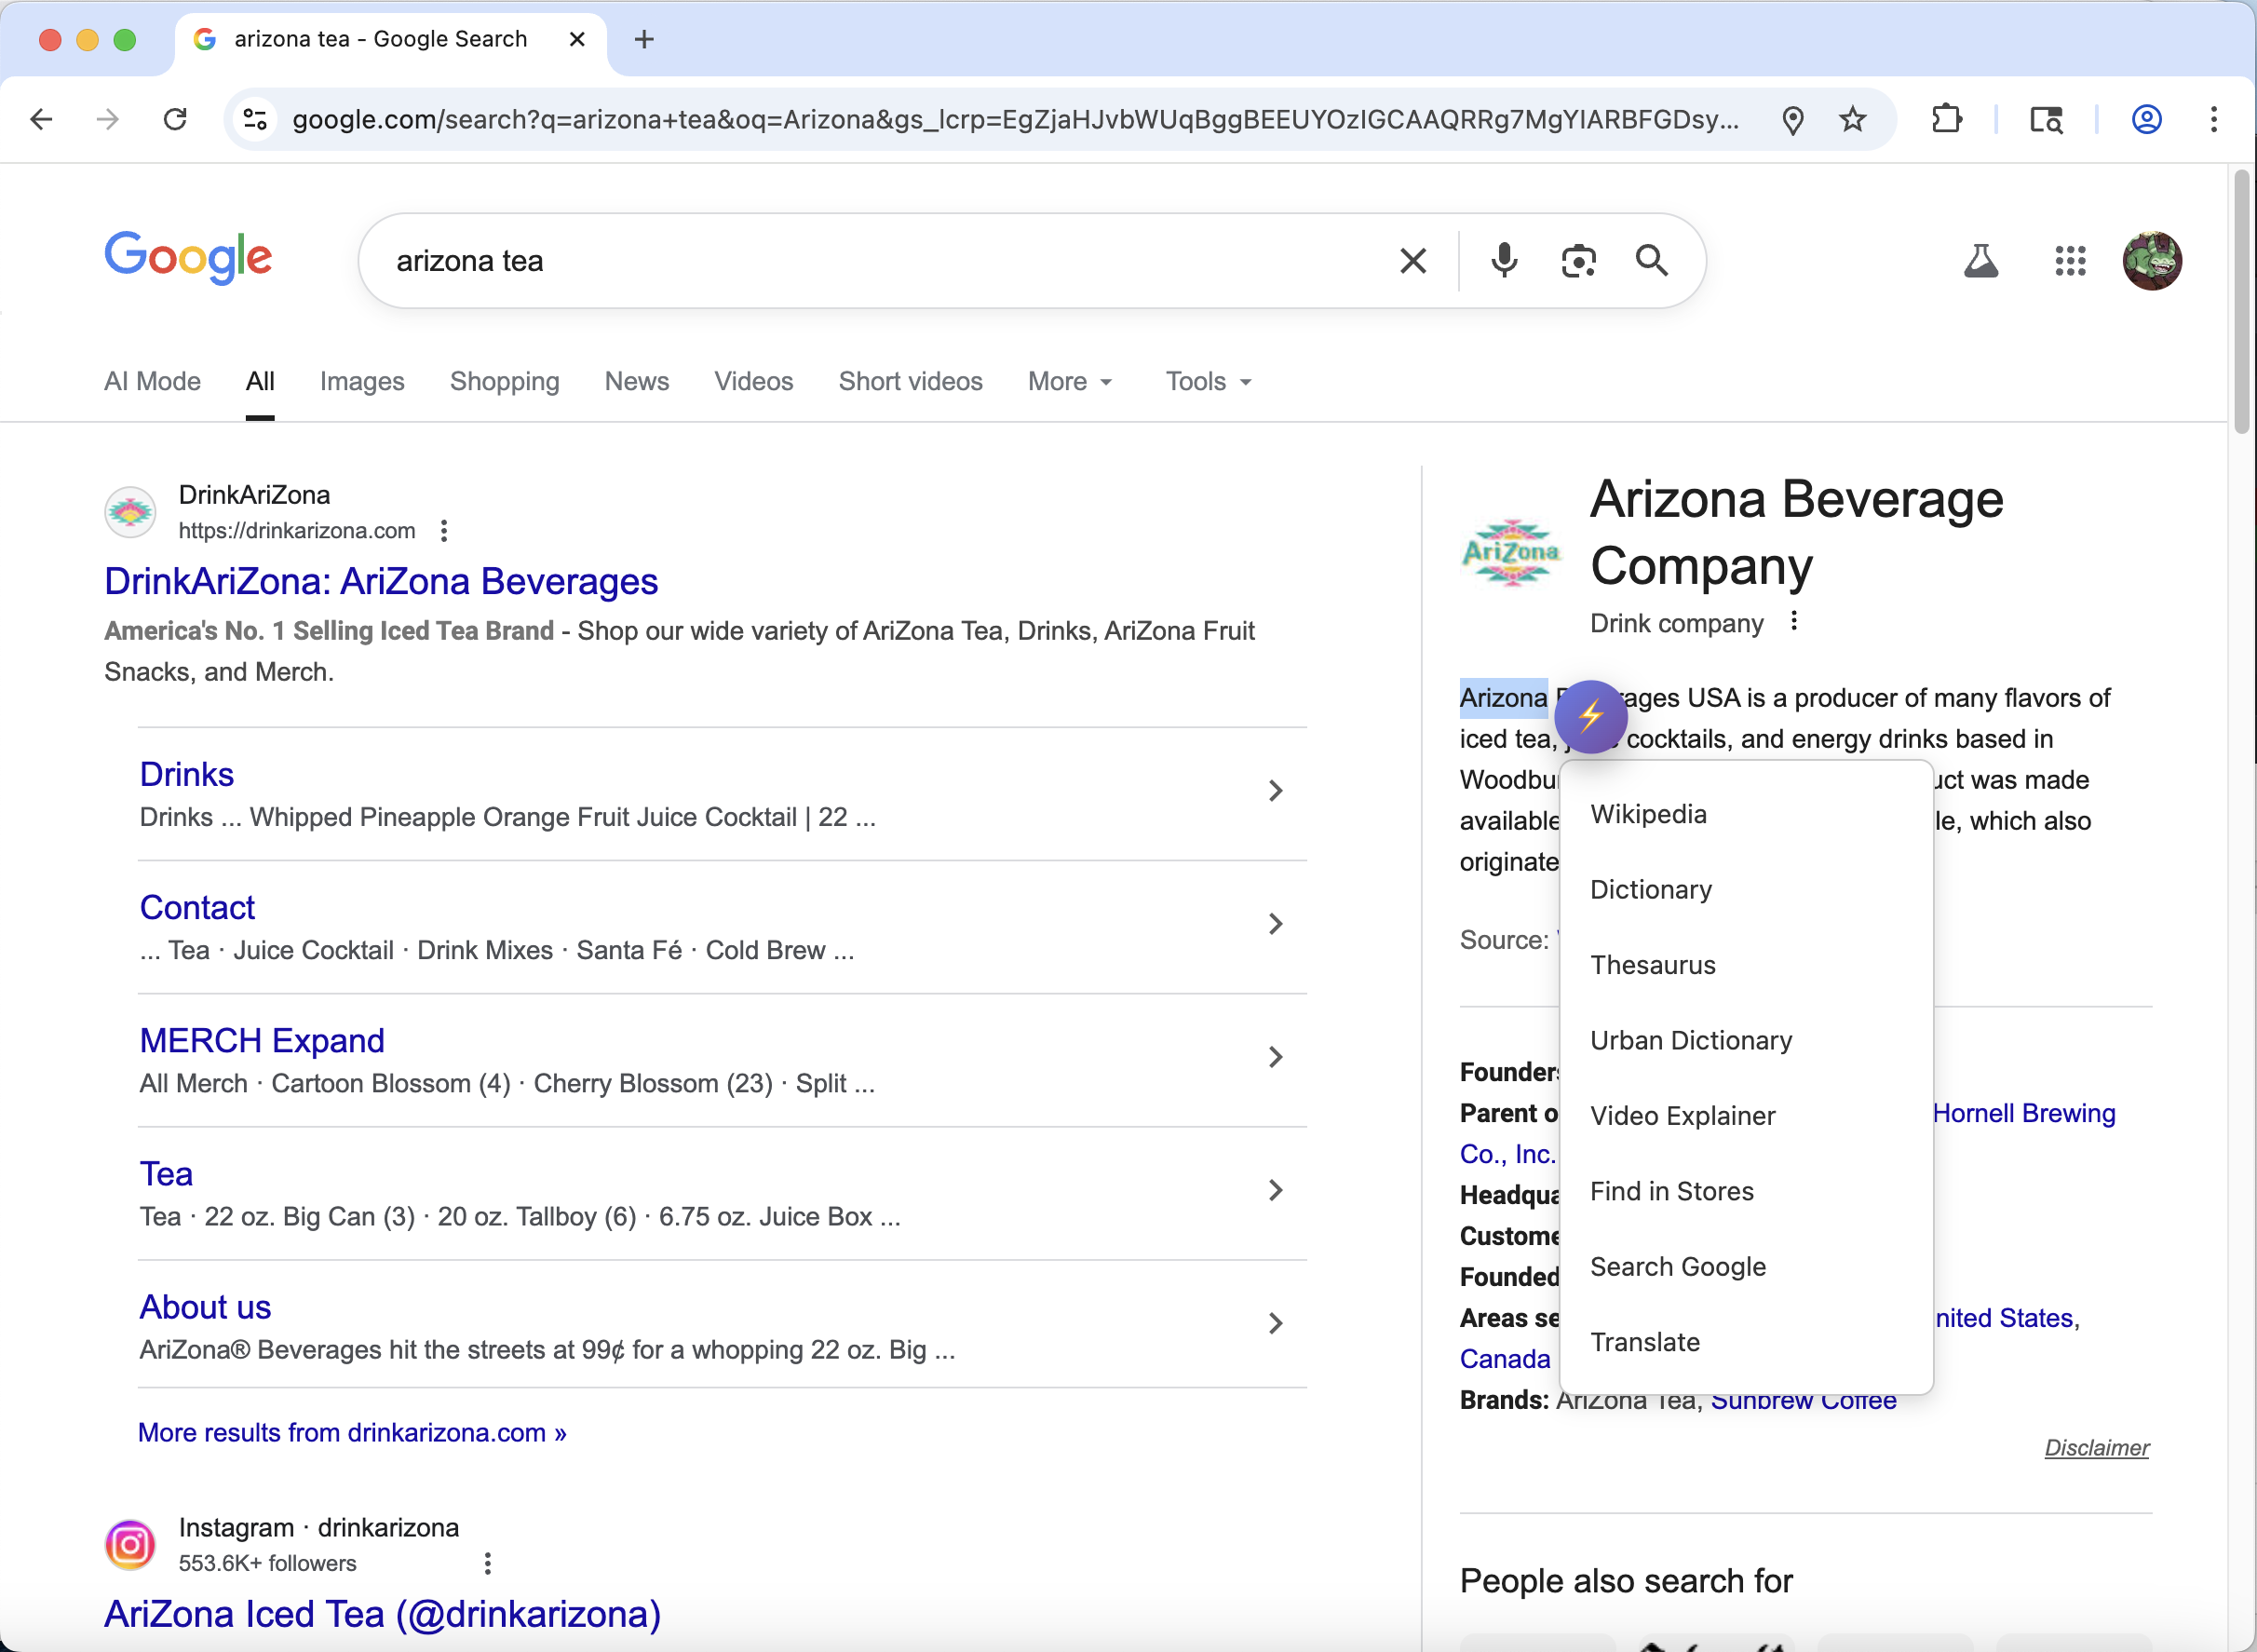This screenshot has height=1652, width=2257.
Task: Select Wikipedia from the popup menu
Action: [1648, 814]
